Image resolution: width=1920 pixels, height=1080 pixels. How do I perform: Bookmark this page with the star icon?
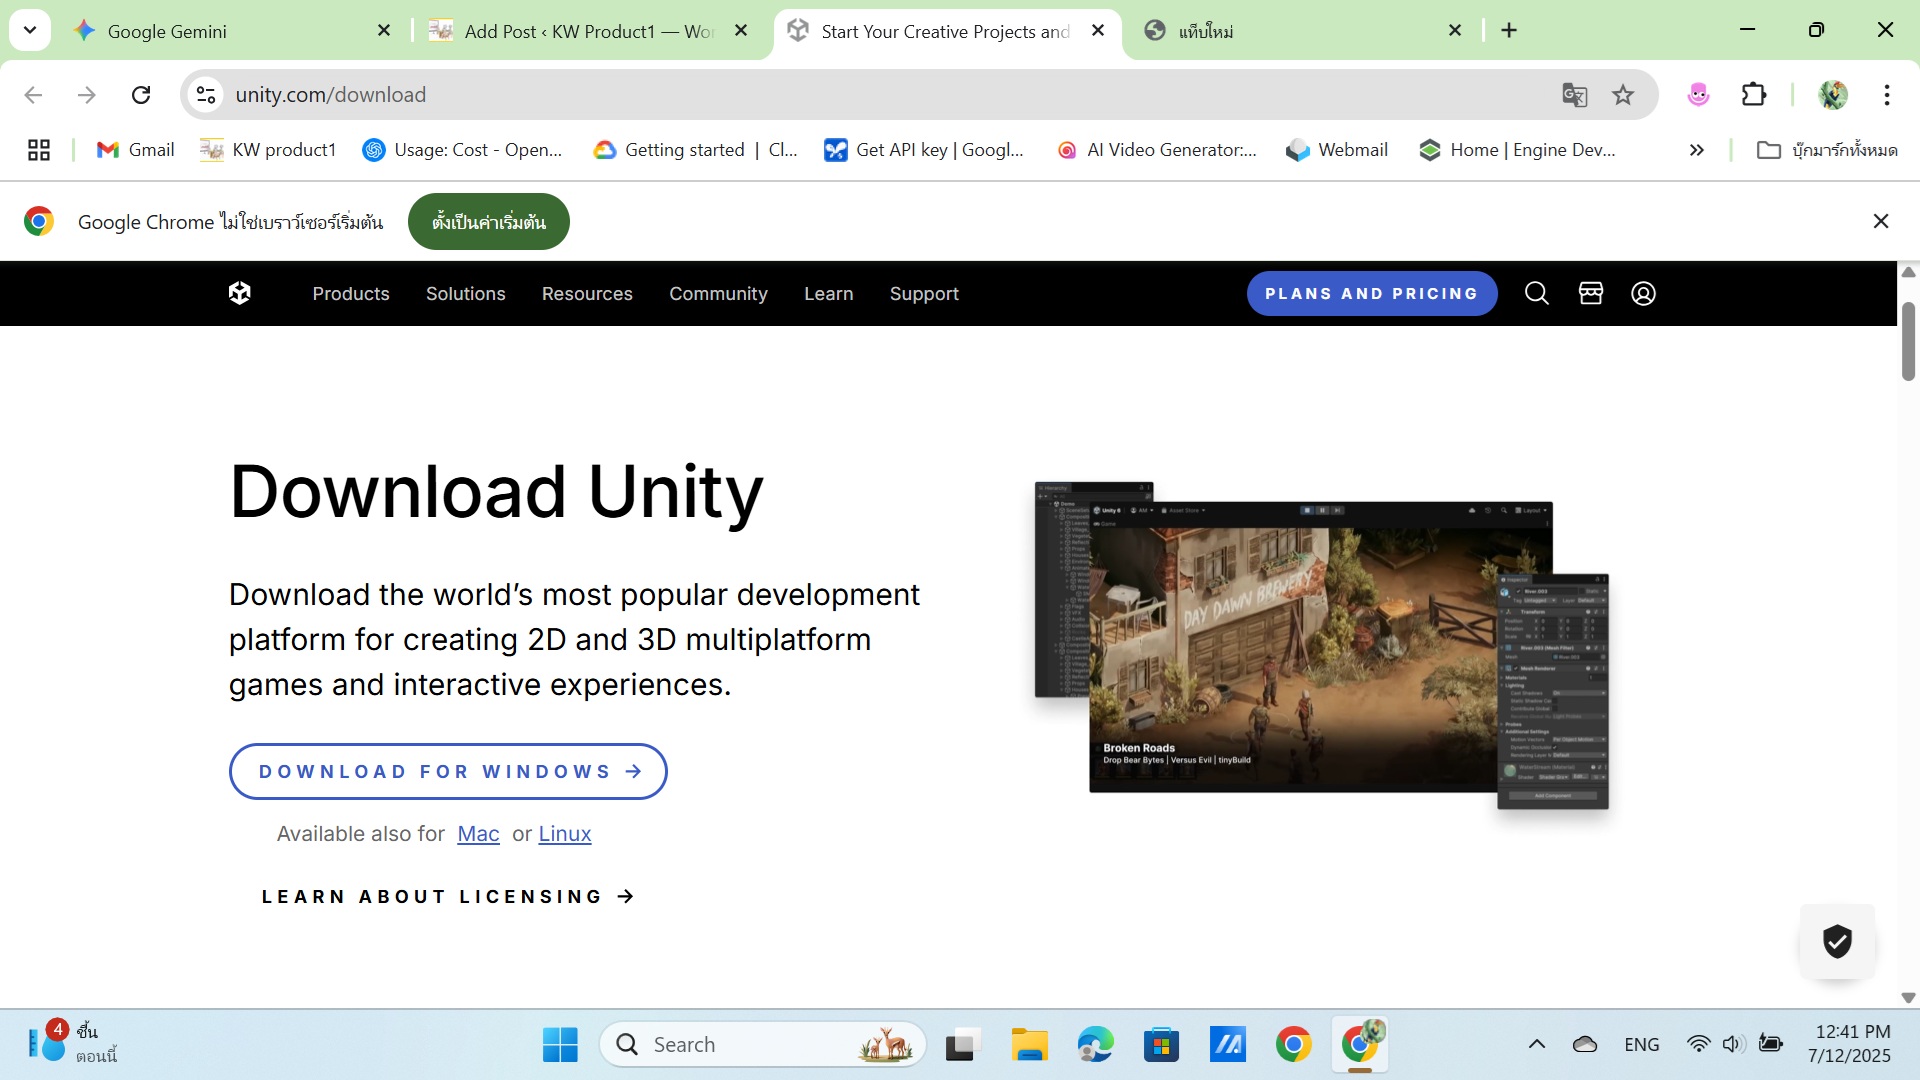[x=1623, y=95]
